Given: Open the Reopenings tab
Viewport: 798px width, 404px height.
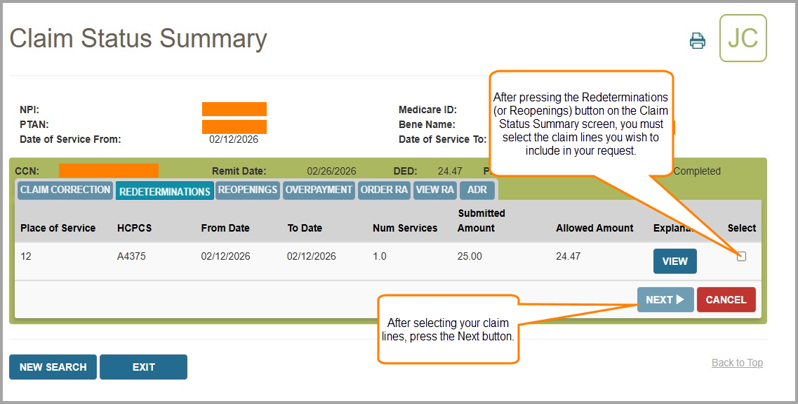Looking at the screenshot, I should coord(248,190).
